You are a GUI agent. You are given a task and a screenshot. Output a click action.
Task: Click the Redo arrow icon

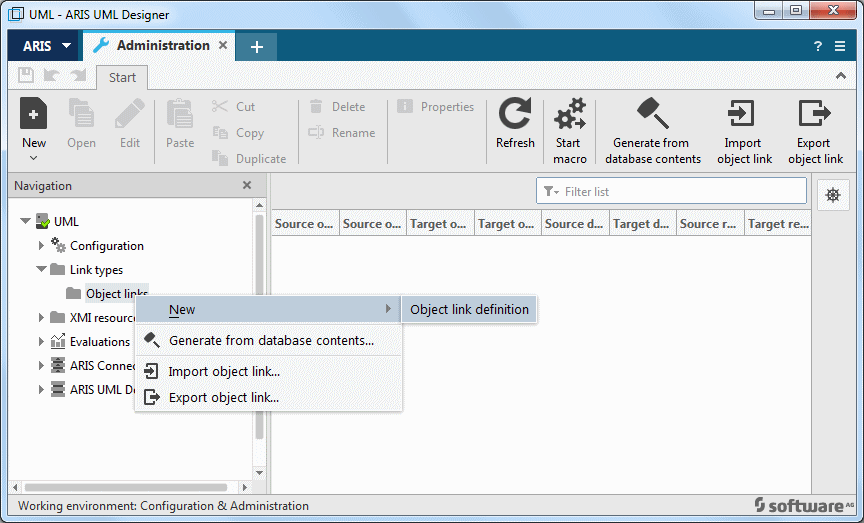click(x=78, y=76)
